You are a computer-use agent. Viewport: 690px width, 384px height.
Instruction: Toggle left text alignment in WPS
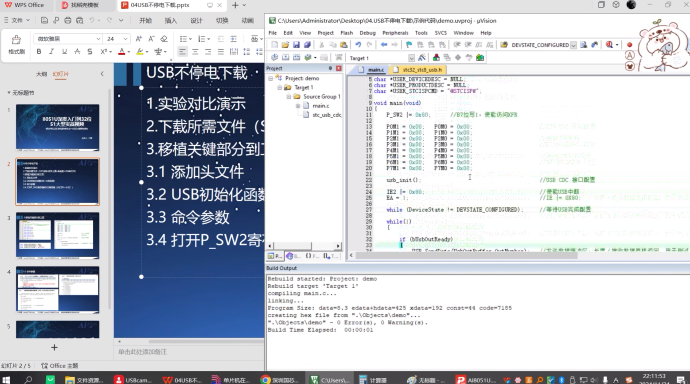coord(182,52)
